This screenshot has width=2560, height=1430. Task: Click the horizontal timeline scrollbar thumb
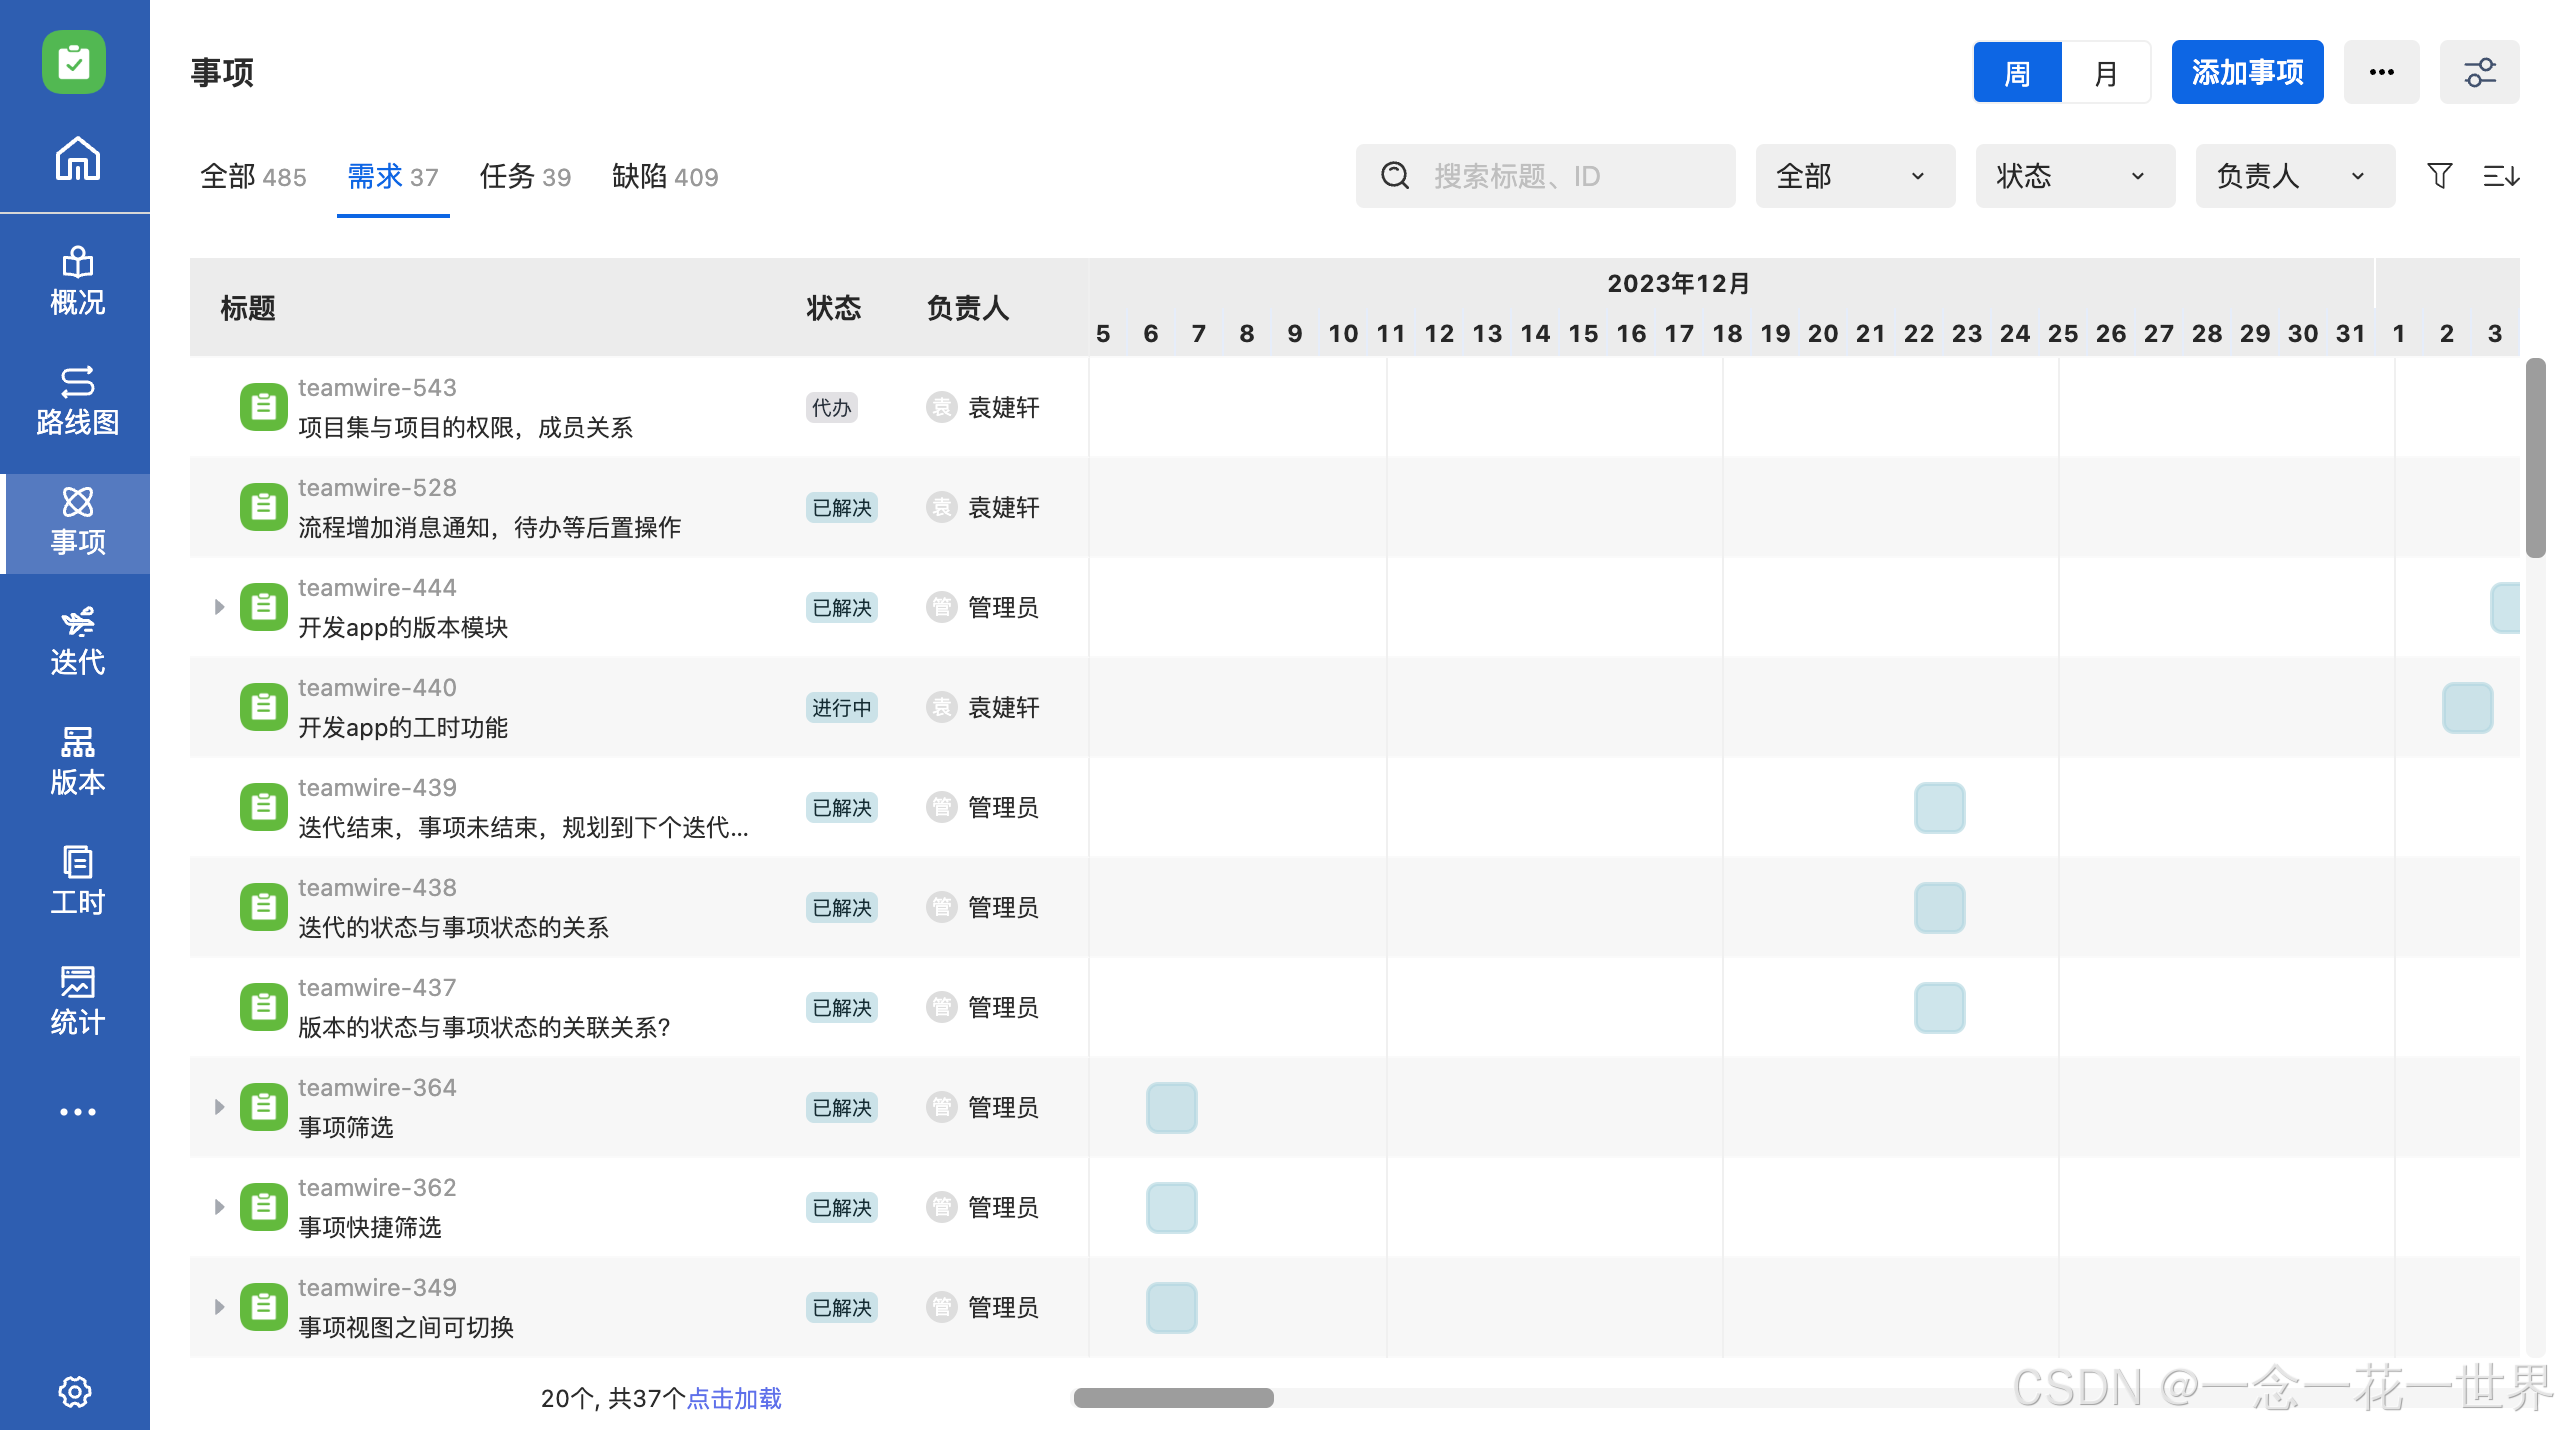(x=1173, y=1398)
